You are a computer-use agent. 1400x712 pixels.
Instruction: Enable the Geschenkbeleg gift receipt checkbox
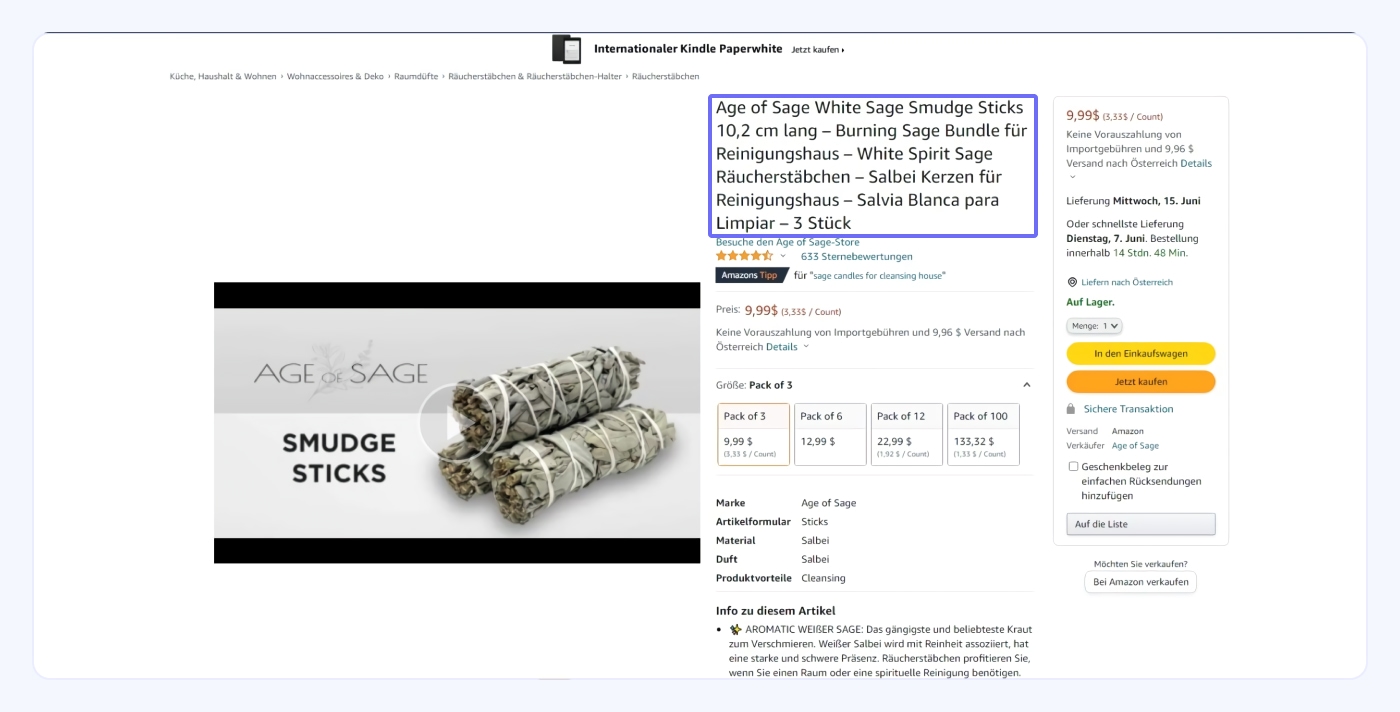1073,466
